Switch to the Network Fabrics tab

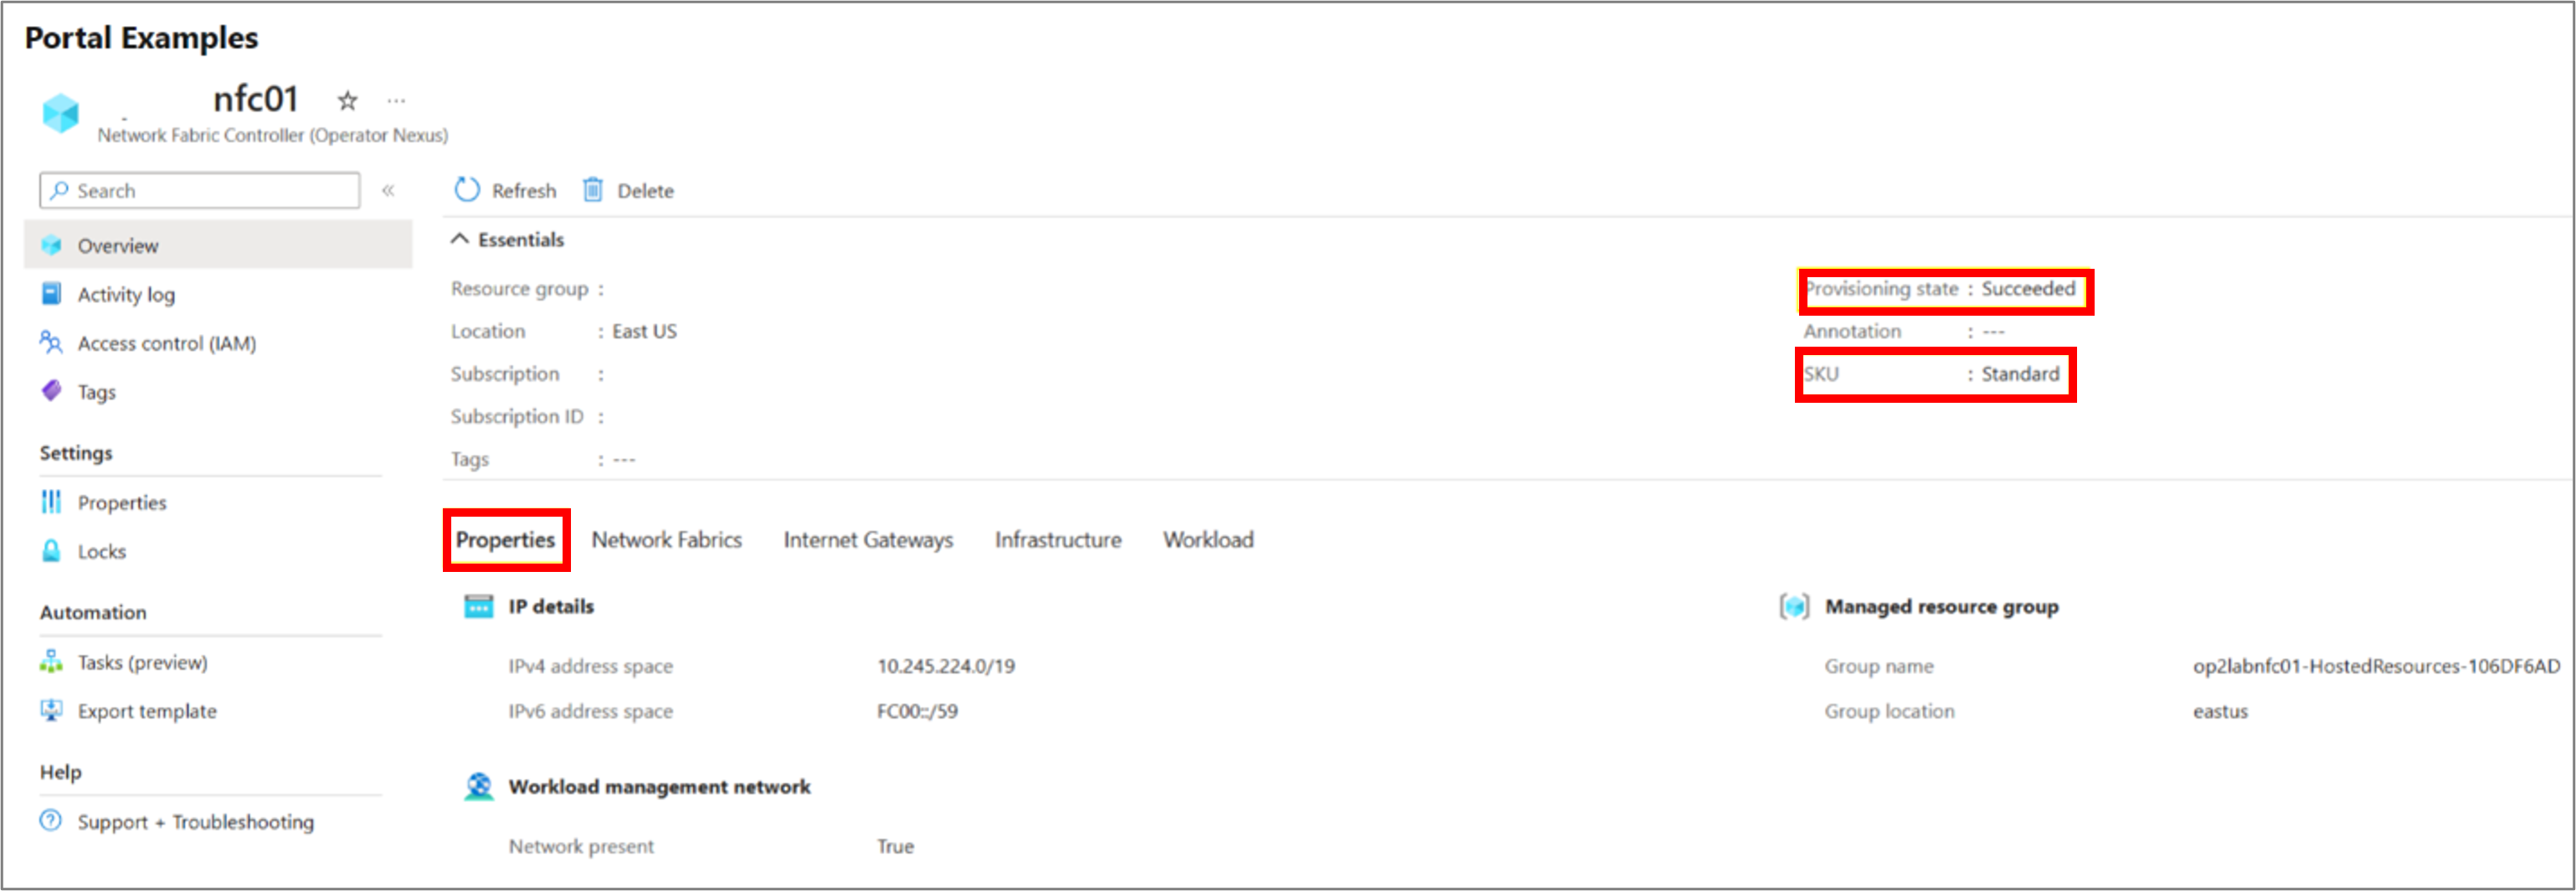(666, 539)
